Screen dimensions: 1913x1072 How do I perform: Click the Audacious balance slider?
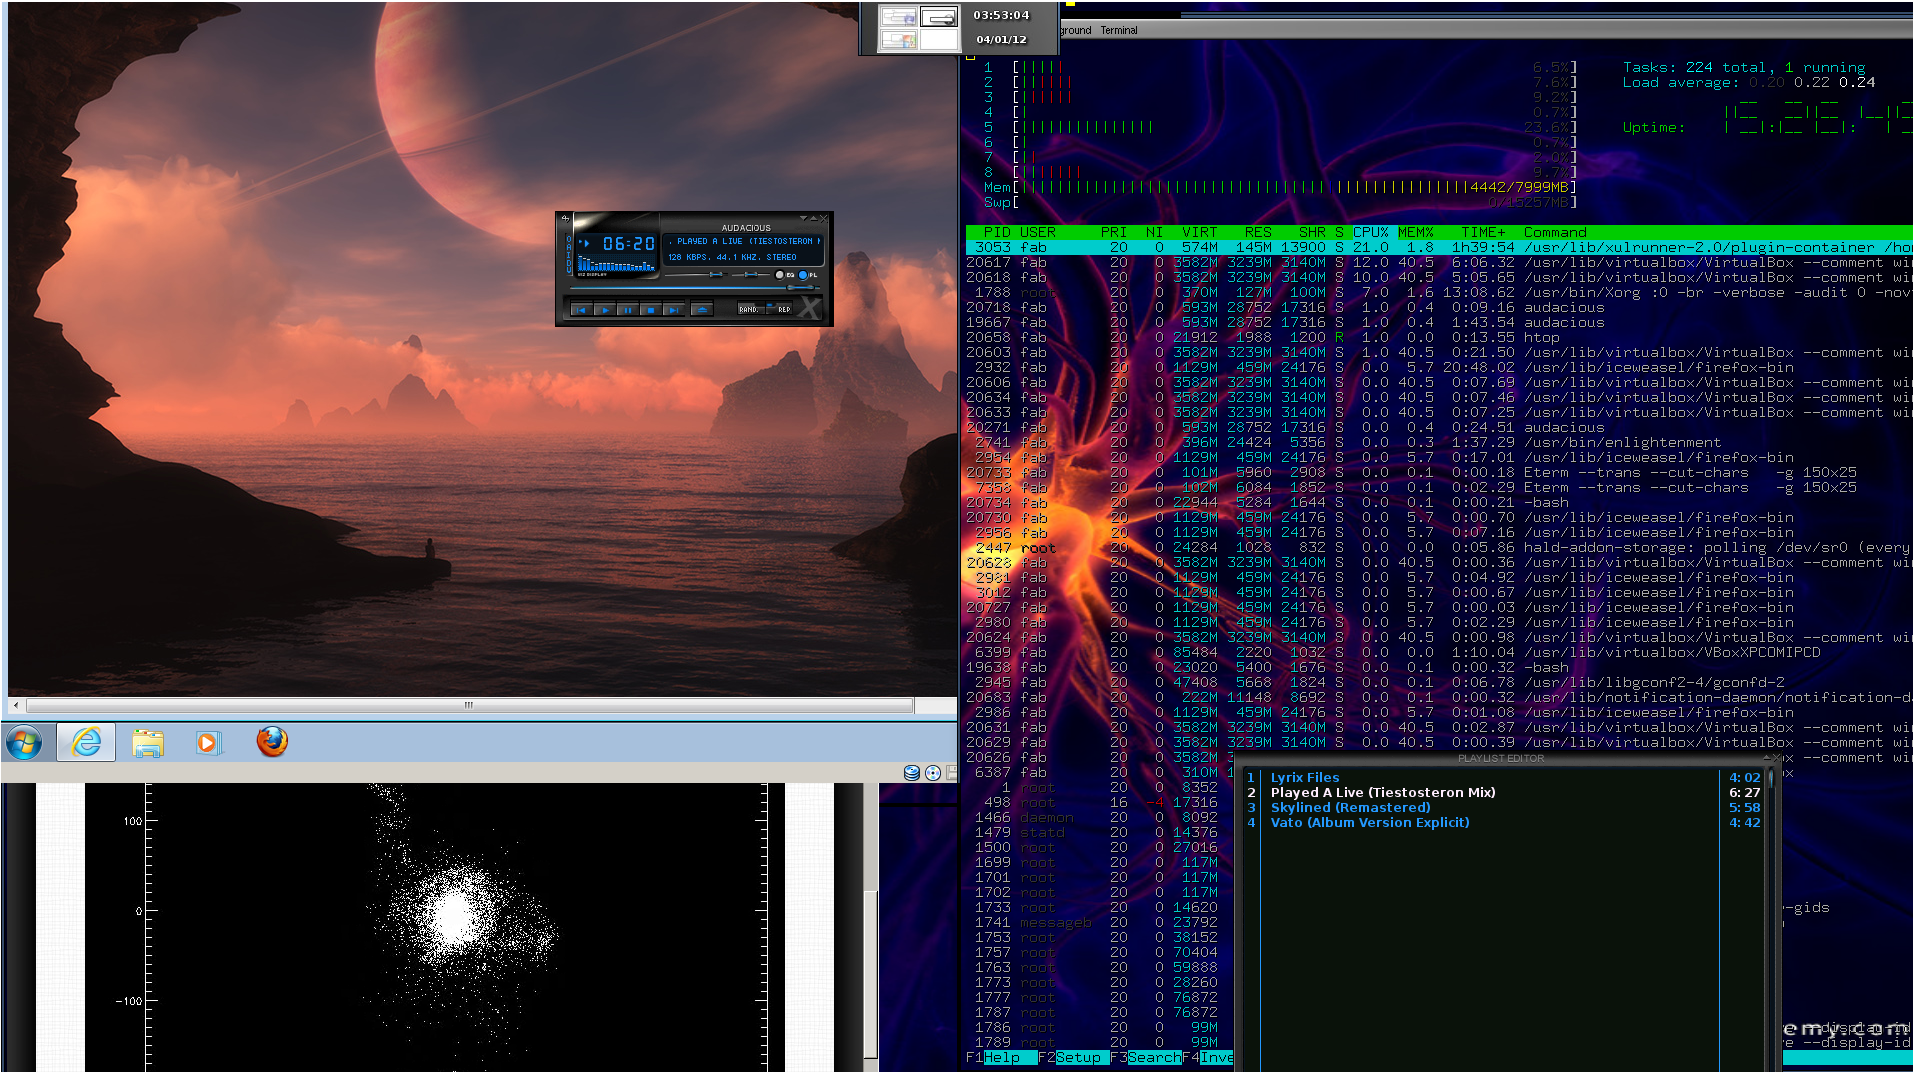(x=751, y=274)
